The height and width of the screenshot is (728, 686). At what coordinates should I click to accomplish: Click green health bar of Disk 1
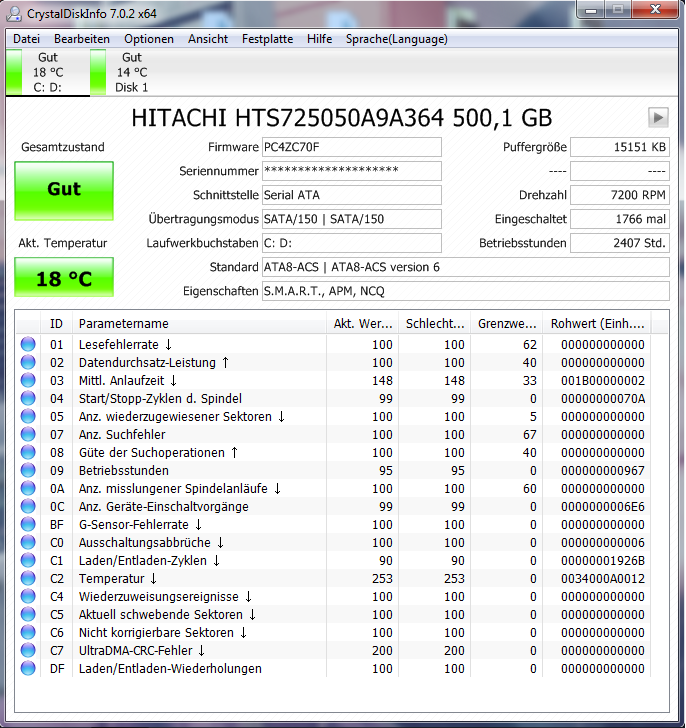click(98, 72)
